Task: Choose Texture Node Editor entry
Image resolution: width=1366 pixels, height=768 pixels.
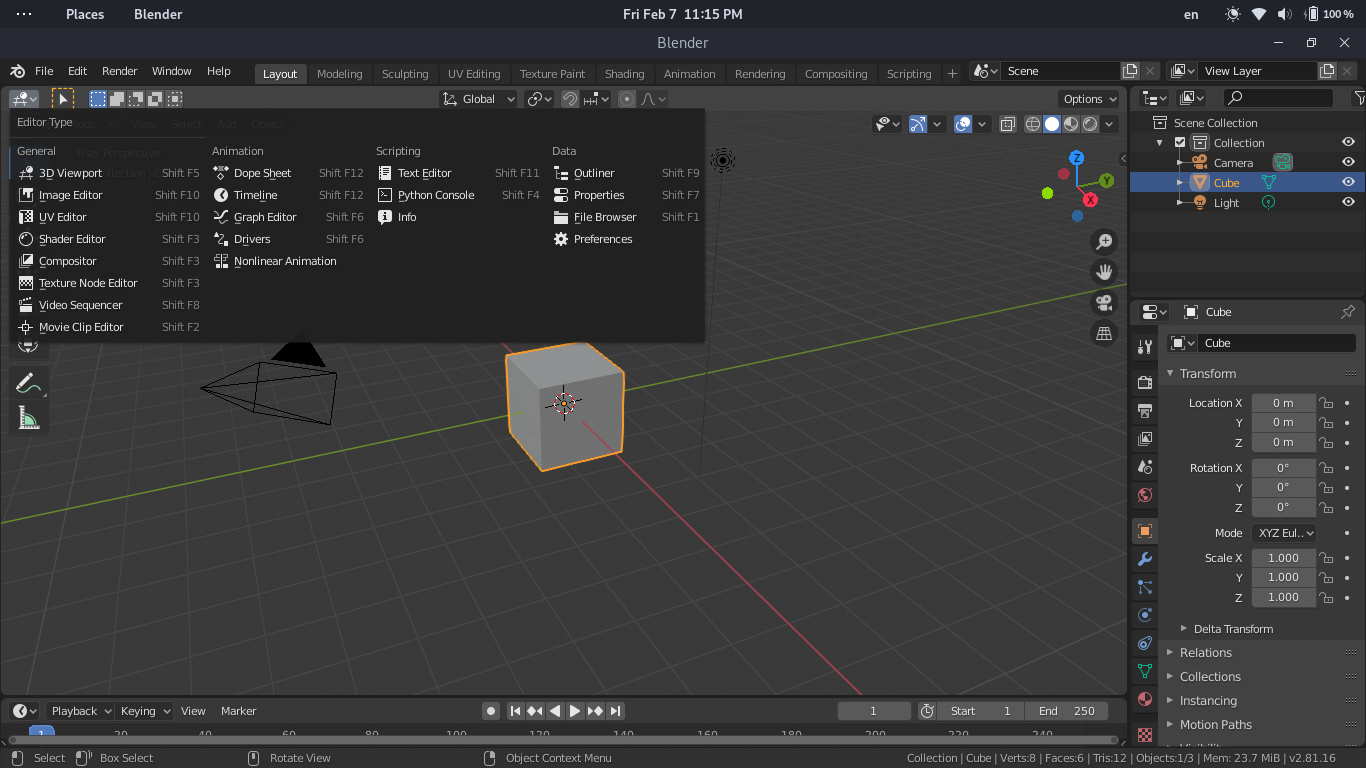Action: 108,283
